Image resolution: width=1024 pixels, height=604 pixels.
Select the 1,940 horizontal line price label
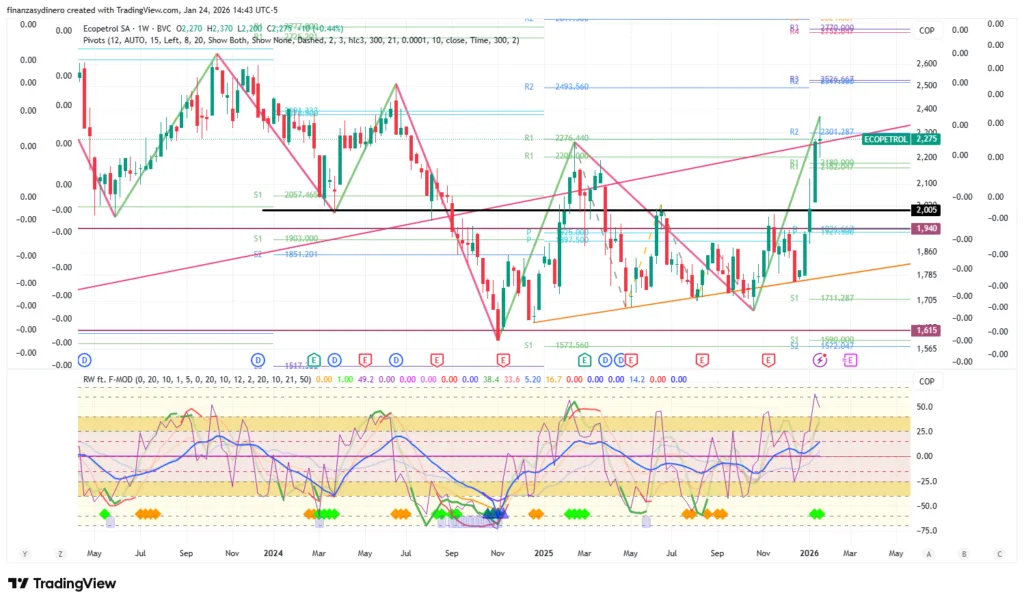(x=925, y=229)
